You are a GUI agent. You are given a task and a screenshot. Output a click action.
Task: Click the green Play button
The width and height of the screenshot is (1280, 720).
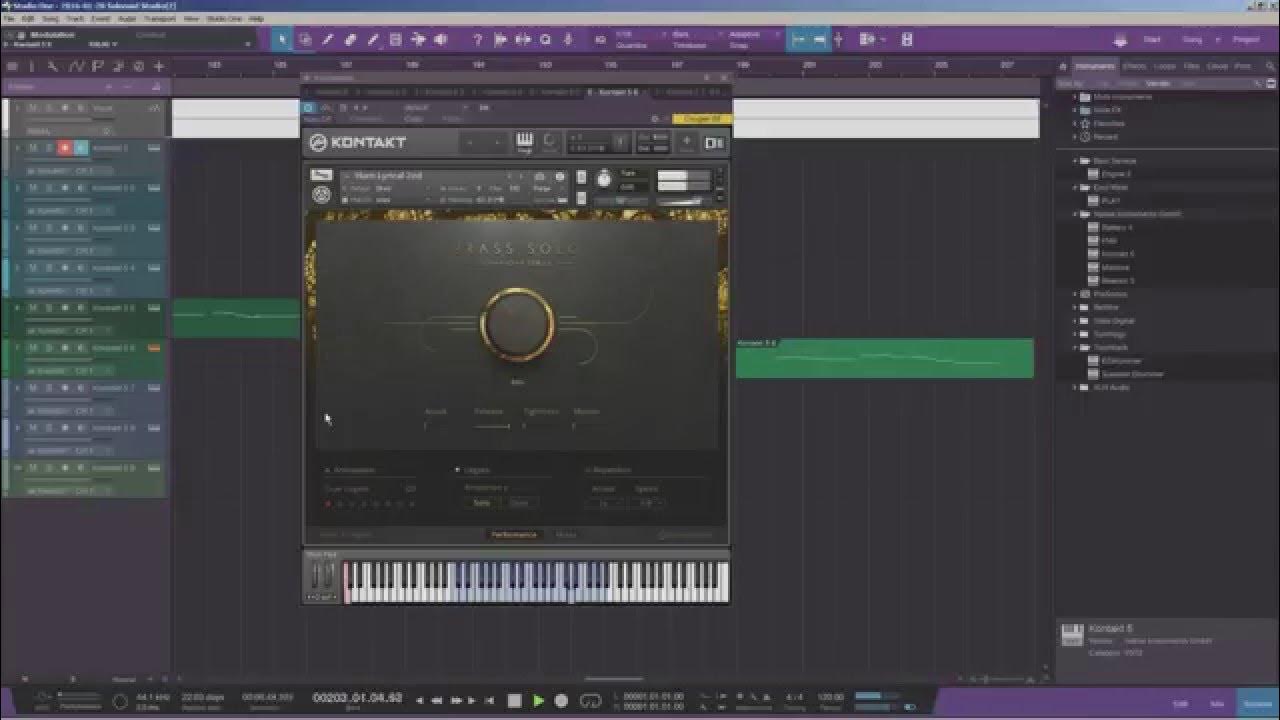point(538,701)
